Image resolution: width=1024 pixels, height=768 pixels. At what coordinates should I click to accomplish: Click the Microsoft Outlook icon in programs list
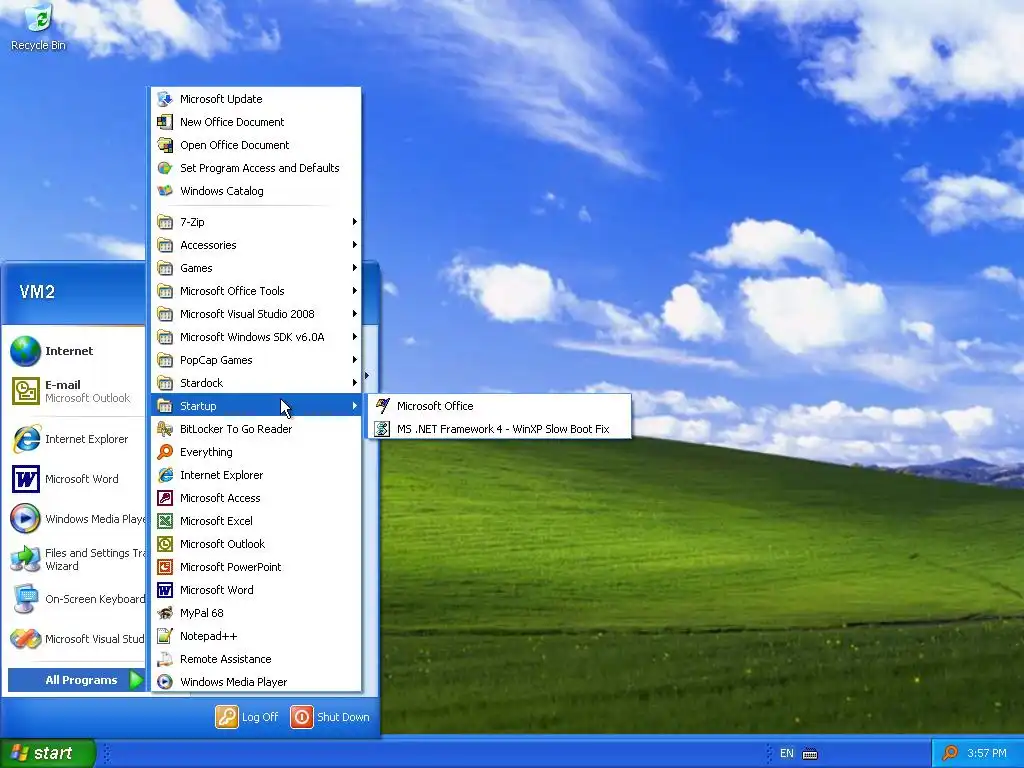(165, 544)
